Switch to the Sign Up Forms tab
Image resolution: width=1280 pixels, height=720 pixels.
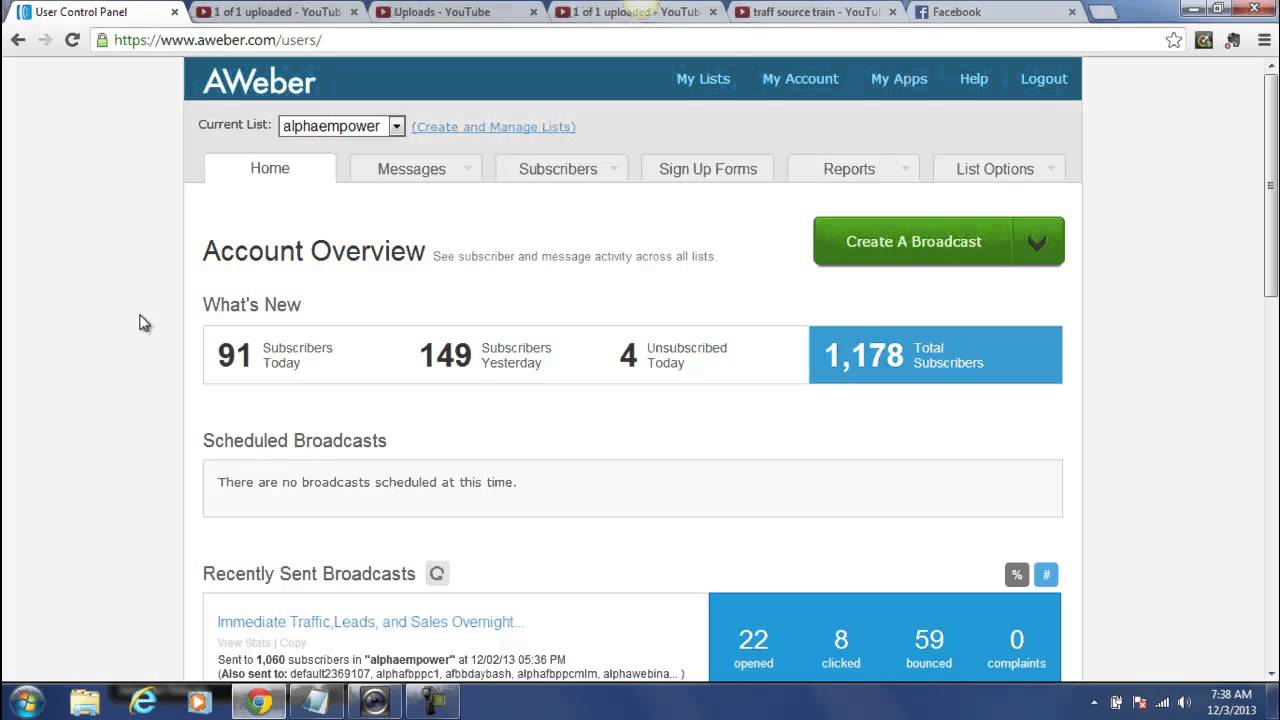click(707, 168)
